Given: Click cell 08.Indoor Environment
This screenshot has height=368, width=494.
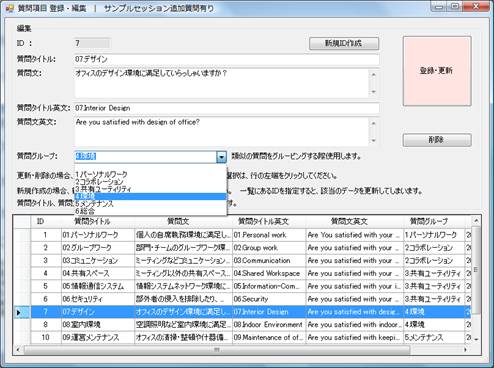Looking at the screenshot, I should pyautogui.click(x=269, y=325).
